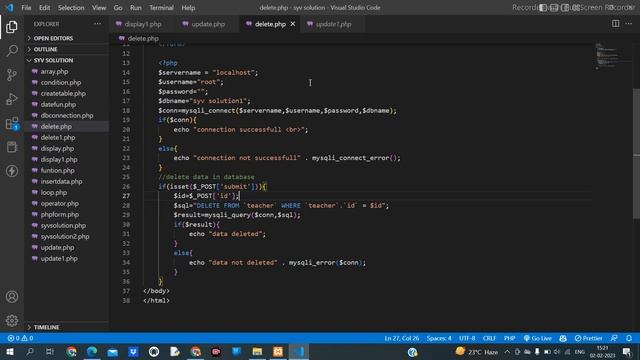Open the Manage gear icon
Screen dimensions: 640x360
click(x=12, y=320)
